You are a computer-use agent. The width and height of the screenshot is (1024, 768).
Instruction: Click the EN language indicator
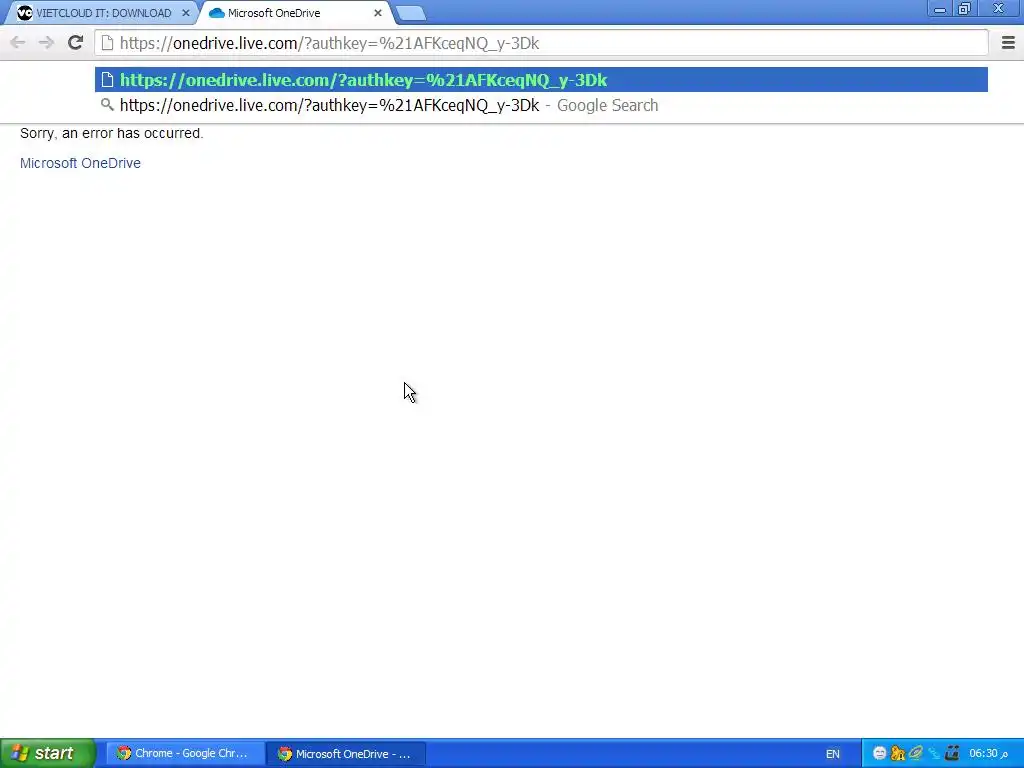pyautogui.click(x=833, y=754)
